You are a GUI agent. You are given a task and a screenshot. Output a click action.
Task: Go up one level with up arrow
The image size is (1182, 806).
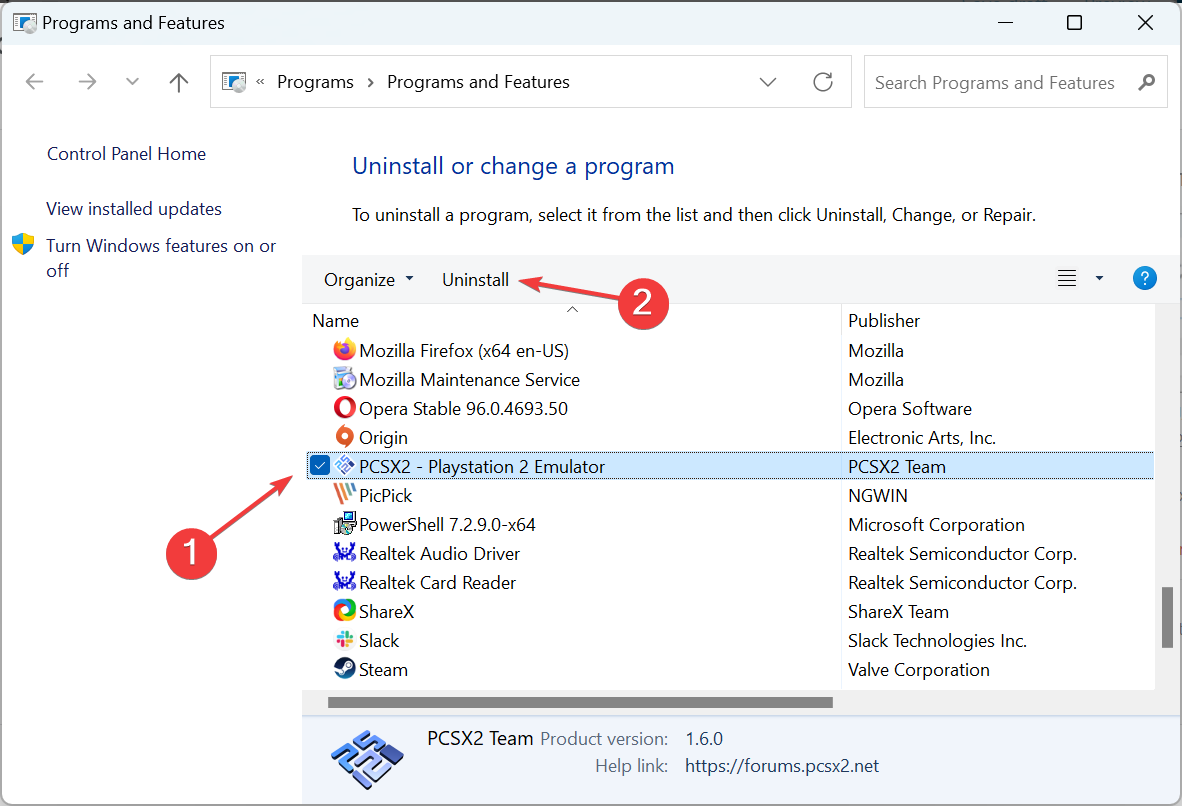[x=179, y=81]
